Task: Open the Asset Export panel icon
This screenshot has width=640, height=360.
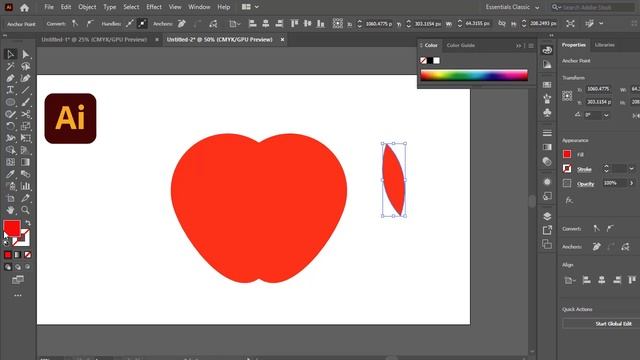Action: pos(547,230)
